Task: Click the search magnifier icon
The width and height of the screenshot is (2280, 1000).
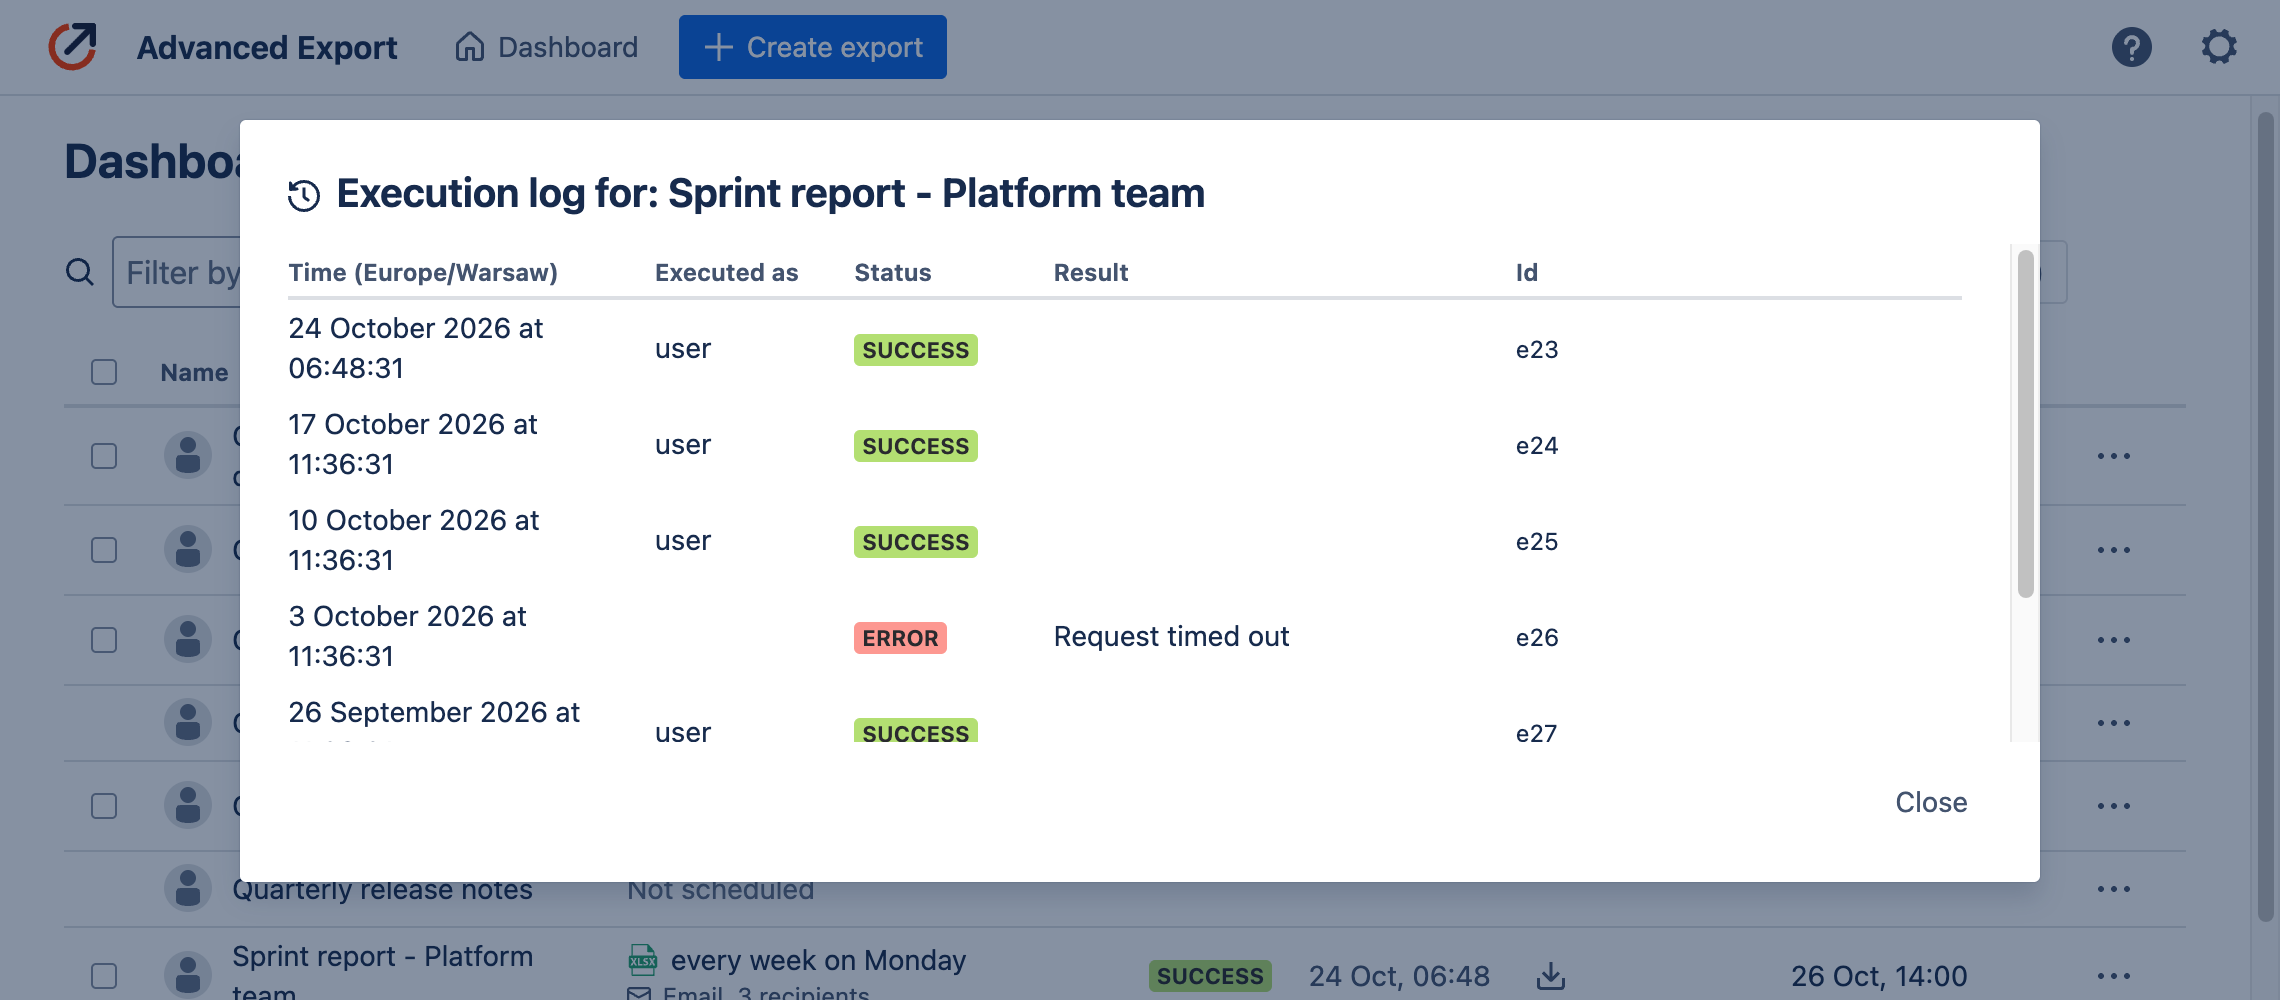Action: click(x=80, y=272)
